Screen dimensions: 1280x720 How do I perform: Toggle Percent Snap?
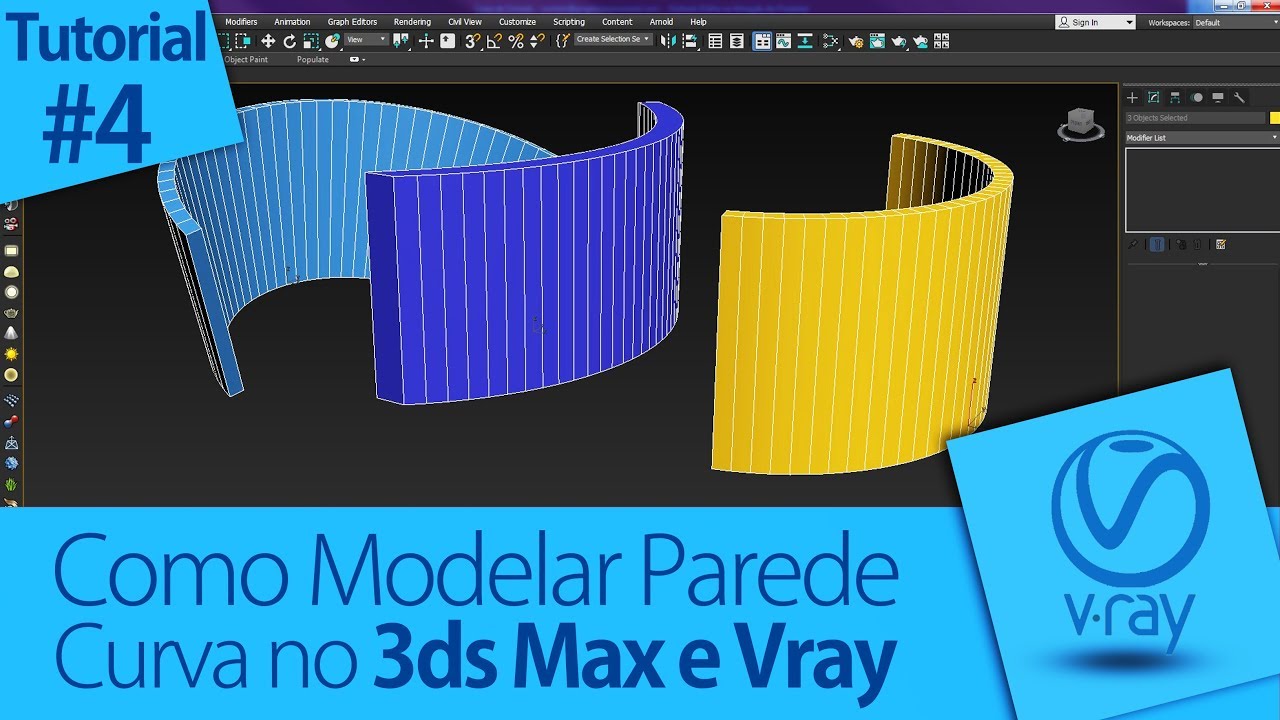click(516, 41)
